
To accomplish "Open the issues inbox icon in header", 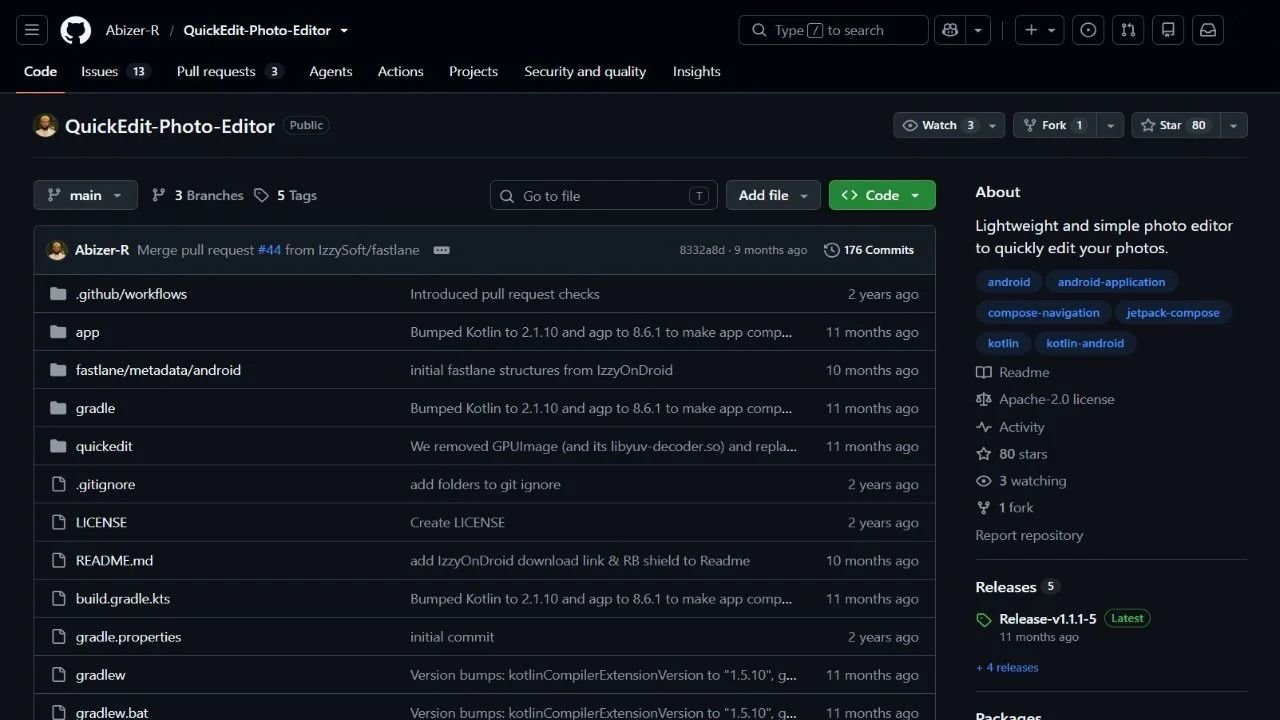I will click(x=1088, y=30).
